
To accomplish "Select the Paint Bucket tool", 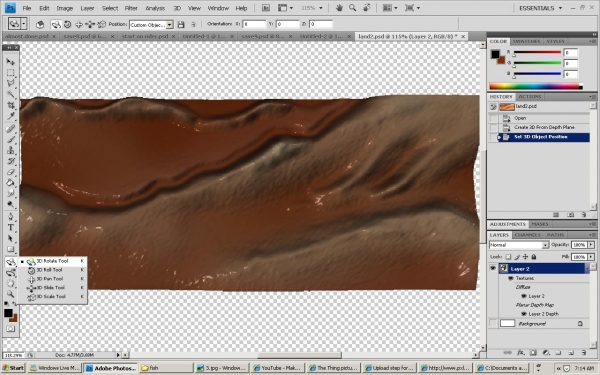I will click(x=10, y=183).
